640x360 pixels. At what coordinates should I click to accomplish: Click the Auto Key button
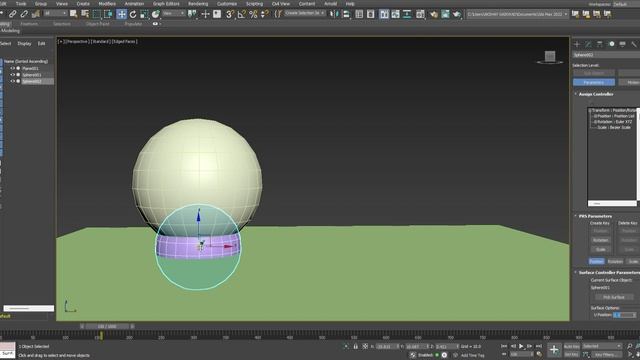pyautogui.click(x=571, y=346)
